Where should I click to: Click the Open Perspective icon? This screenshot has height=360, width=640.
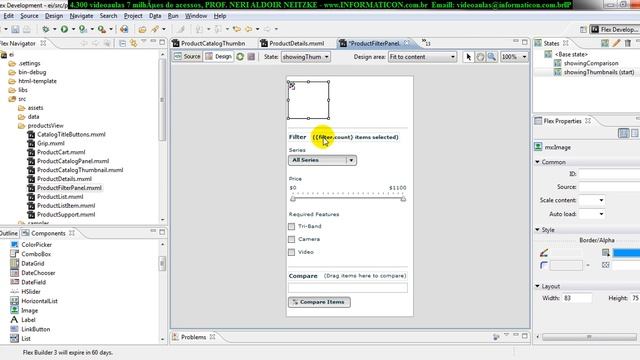[583, 29]
